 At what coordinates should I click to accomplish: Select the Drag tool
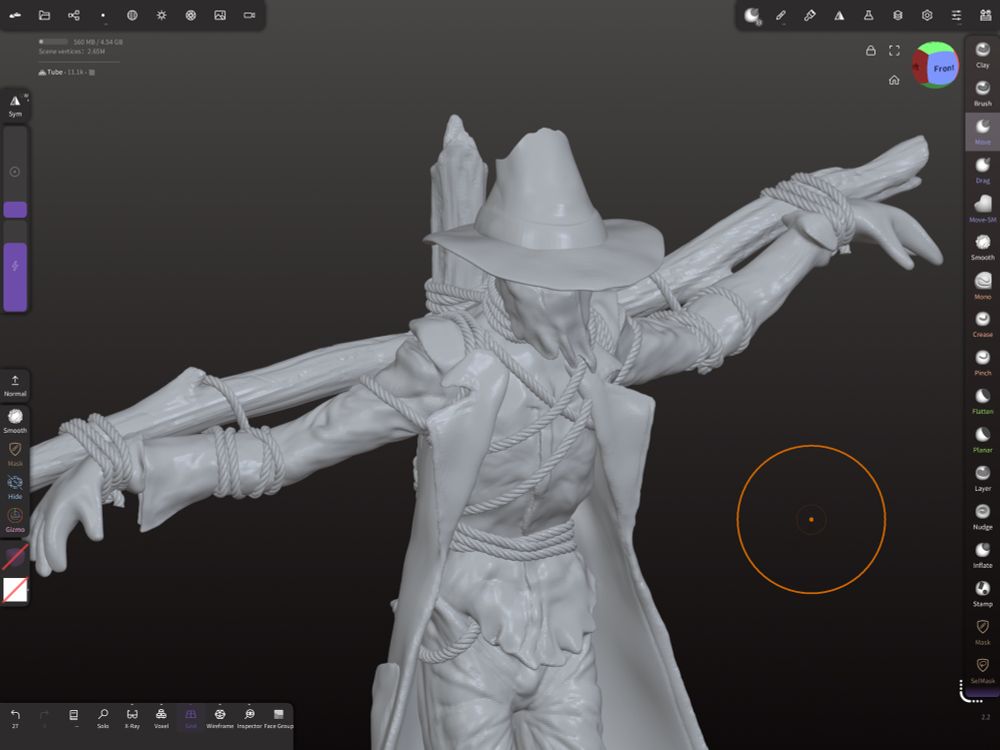tap(982, 170)
